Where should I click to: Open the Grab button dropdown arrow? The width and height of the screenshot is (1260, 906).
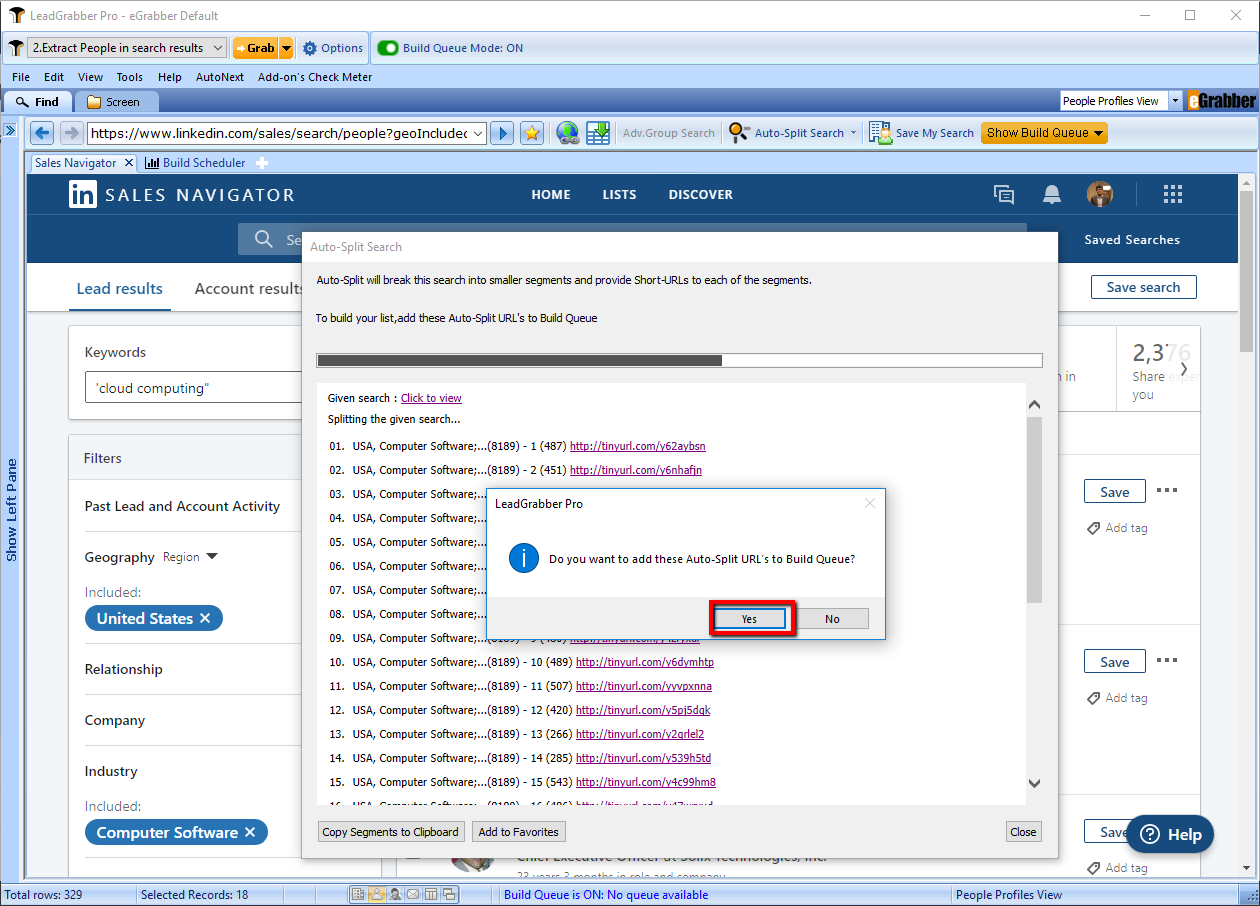[x=287, y=48]
